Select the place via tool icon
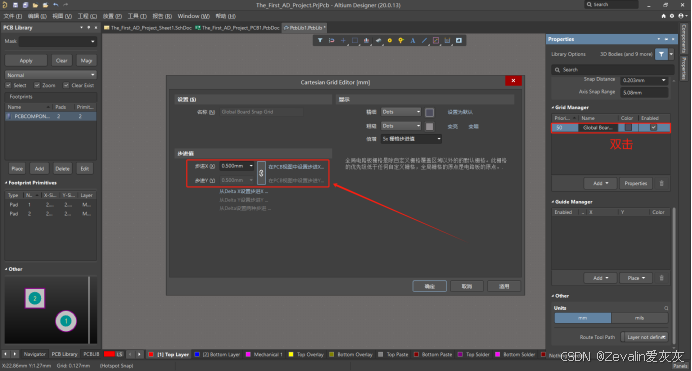692x371 pixels. (x=401, y=40)
